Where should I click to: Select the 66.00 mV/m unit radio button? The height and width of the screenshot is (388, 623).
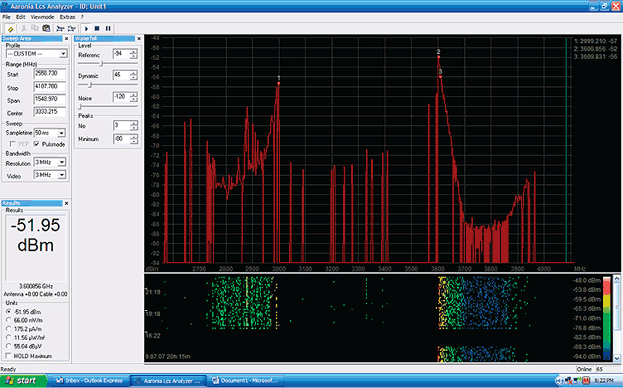pyautogui.click(x=8, y=320)
